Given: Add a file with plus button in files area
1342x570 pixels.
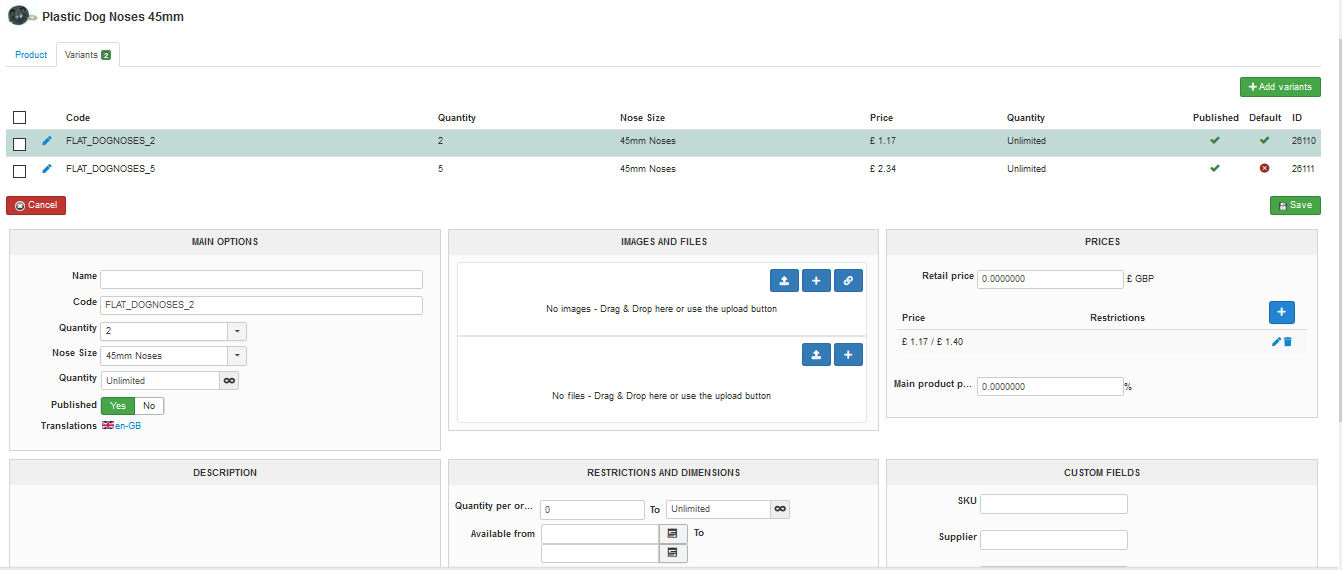Looking at the screenshot, I should [x=848, y=354].
